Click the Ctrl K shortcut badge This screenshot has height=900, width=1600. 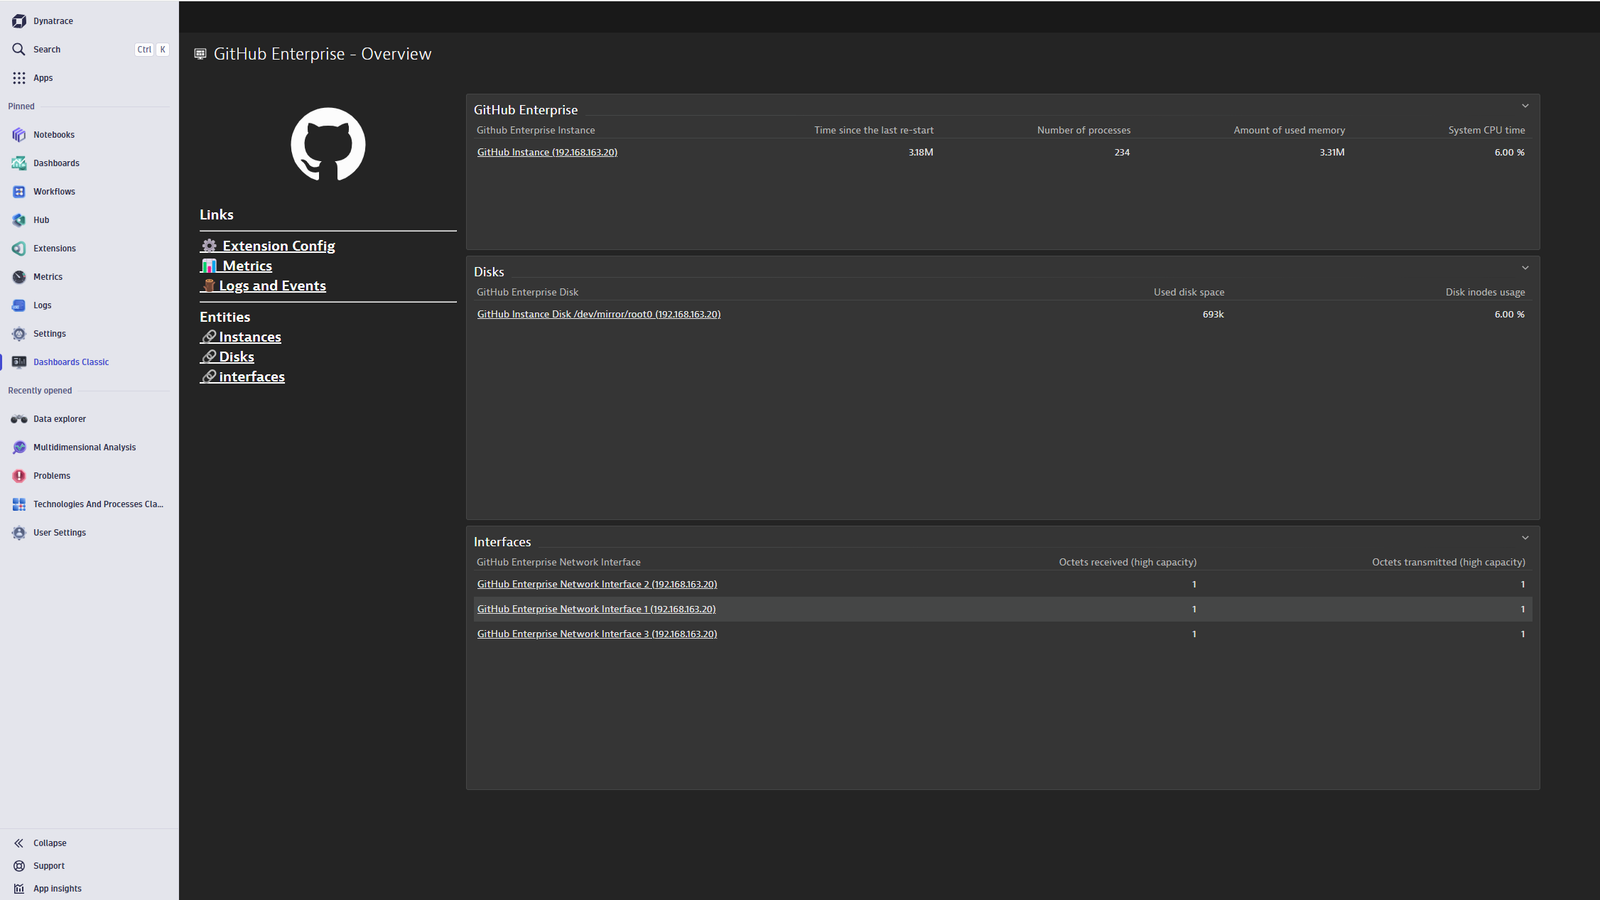(x=152, y=49)
